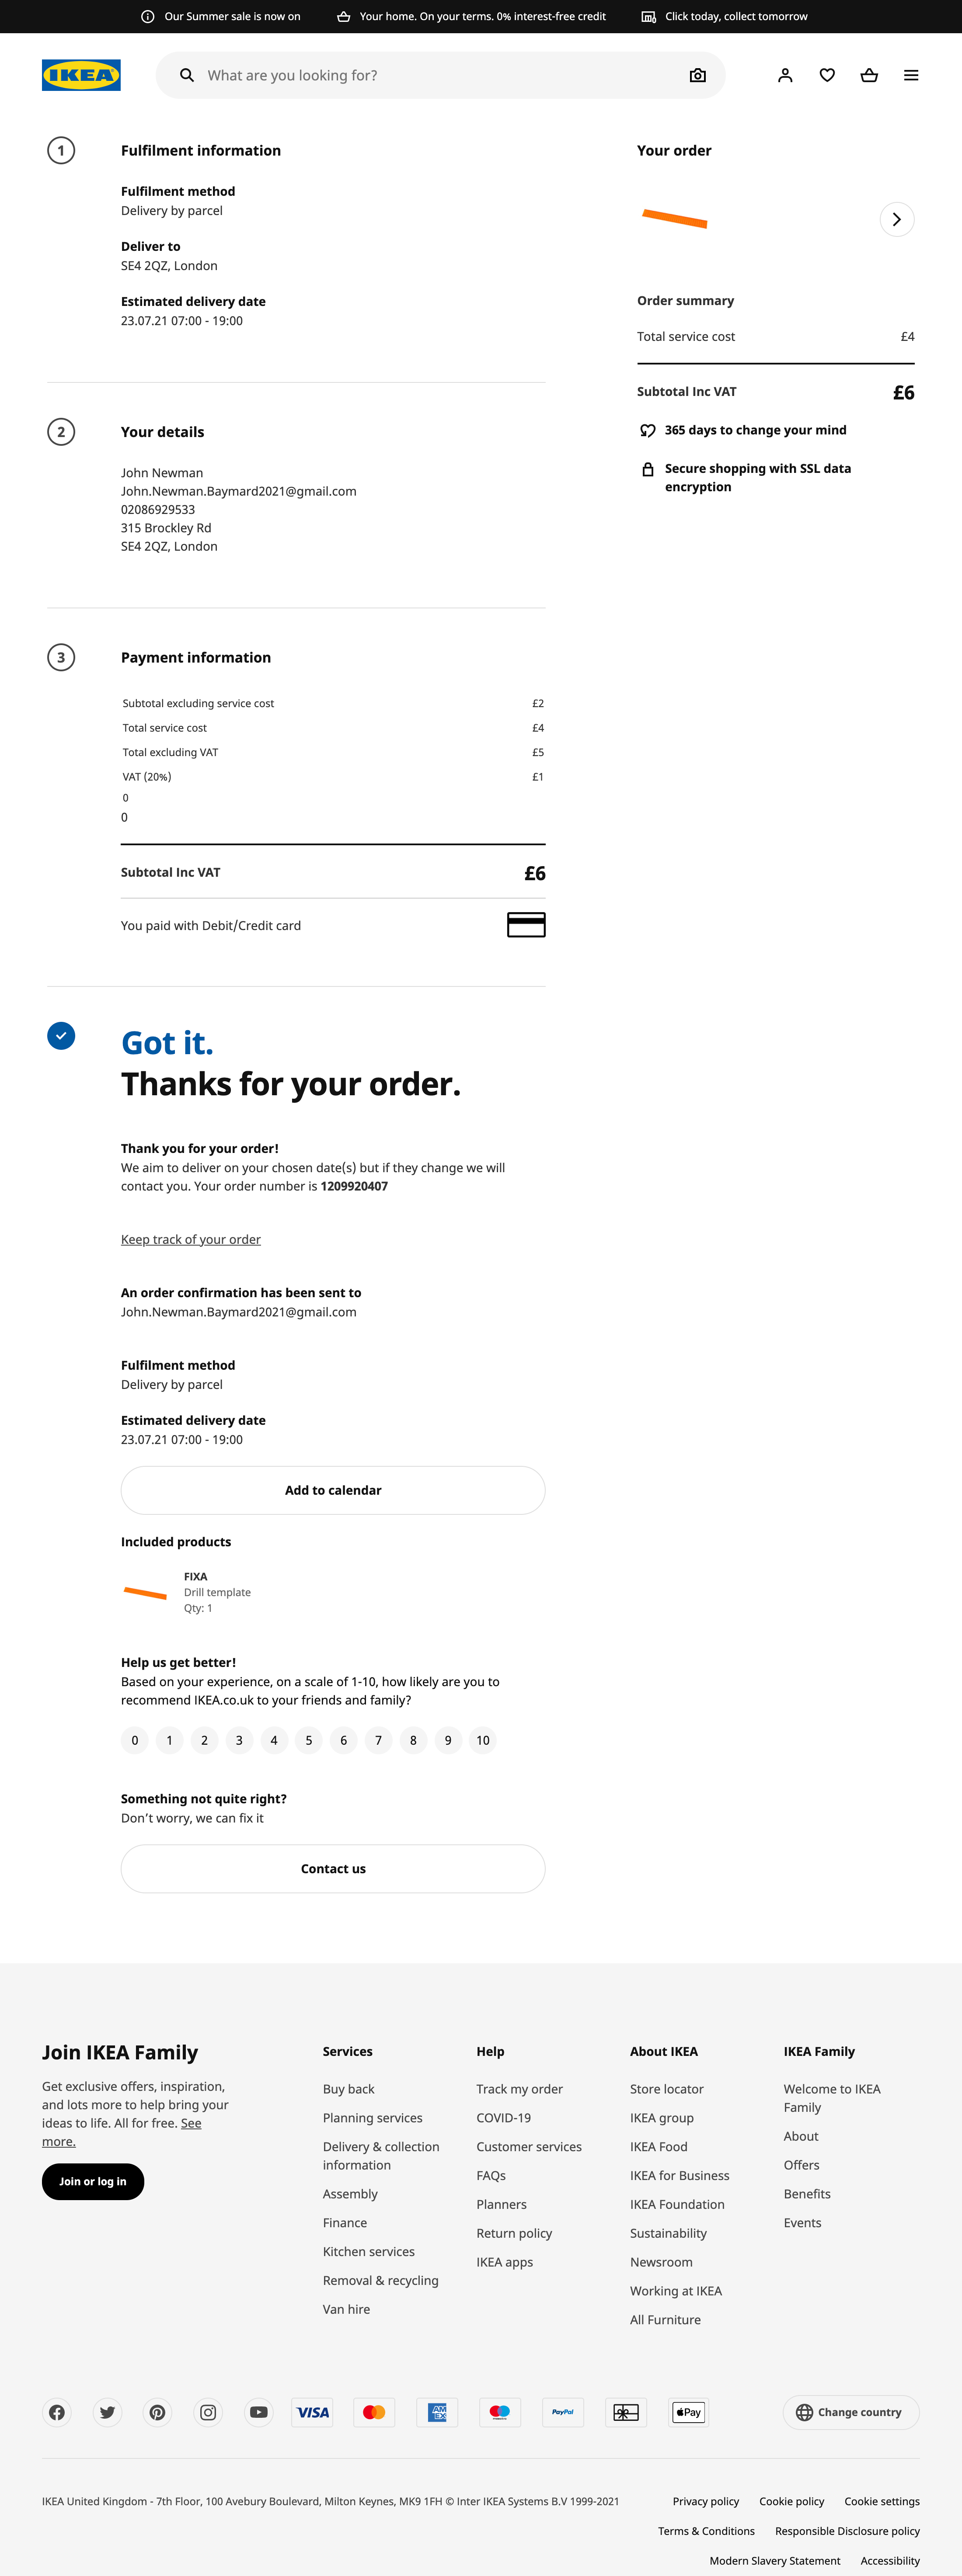Select rating 10 for recommendation
This screenshot has height=2576, width=962.
tap(483, 1740)
